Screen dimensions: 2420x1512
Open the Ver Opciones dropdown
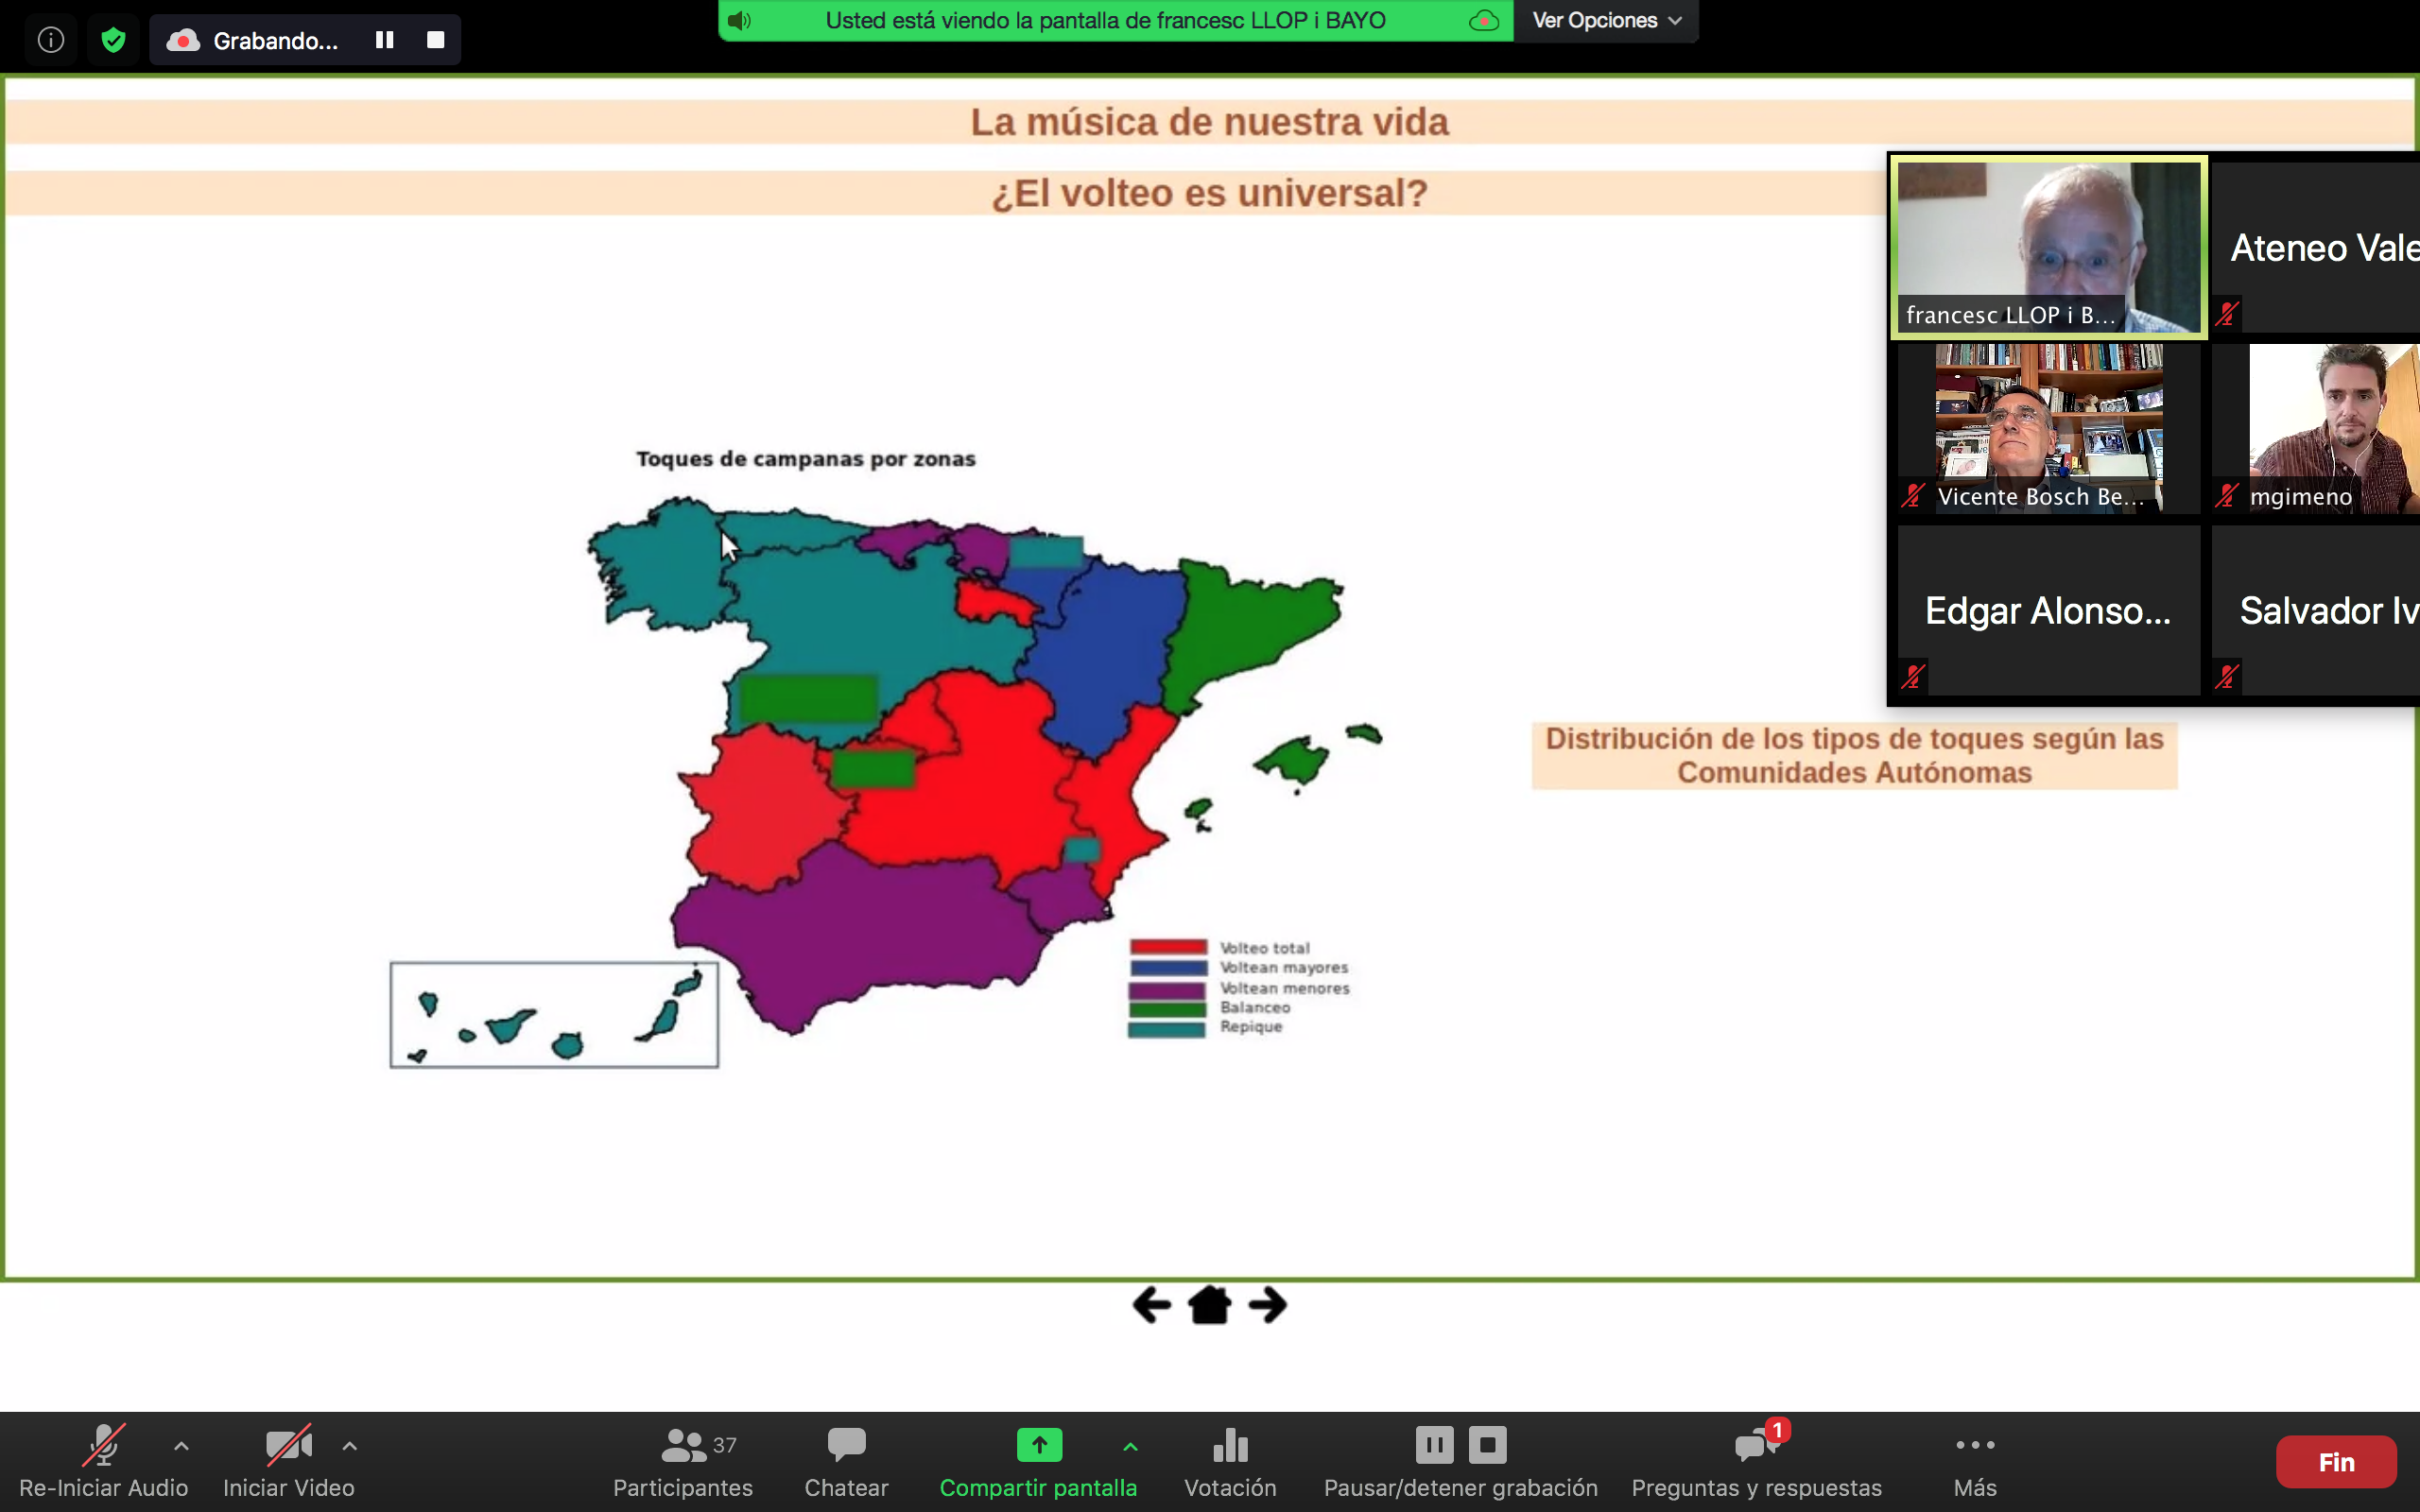tap(1606, 21)
